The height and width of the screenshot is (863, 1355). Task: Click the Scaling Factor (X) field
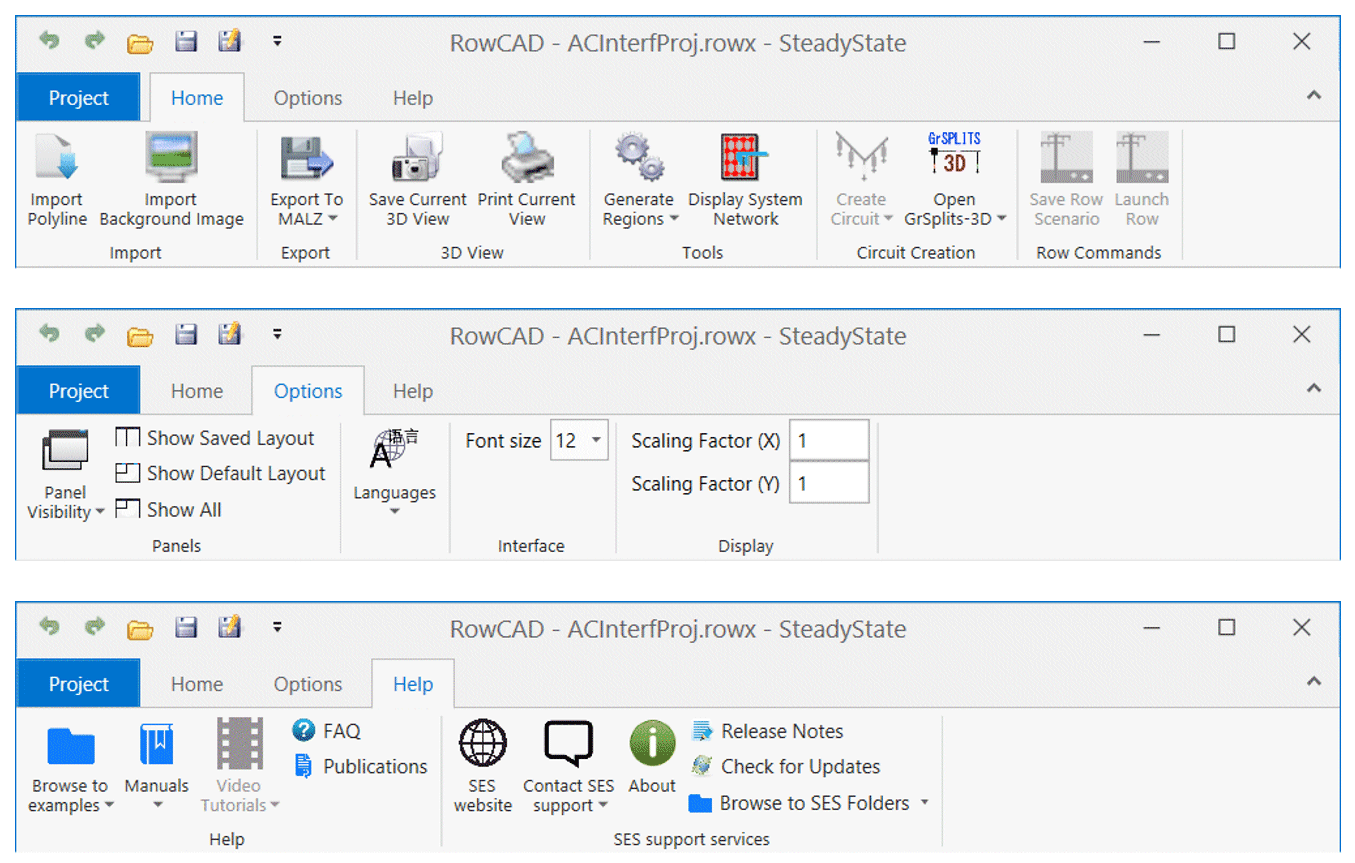tap(829, 440)
